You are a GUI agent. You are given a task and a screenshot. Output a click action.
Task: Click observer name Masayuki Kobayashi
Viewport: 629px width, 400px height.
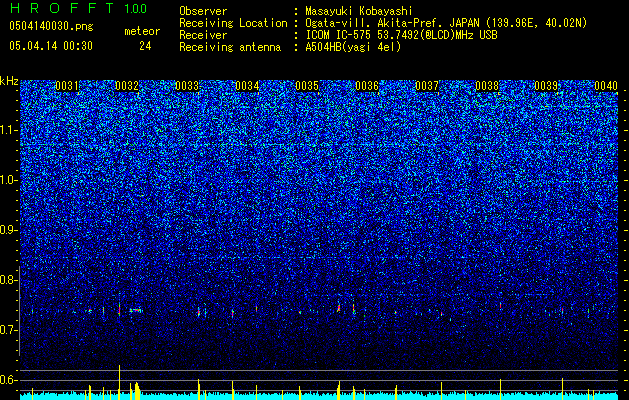coord(359,11)
